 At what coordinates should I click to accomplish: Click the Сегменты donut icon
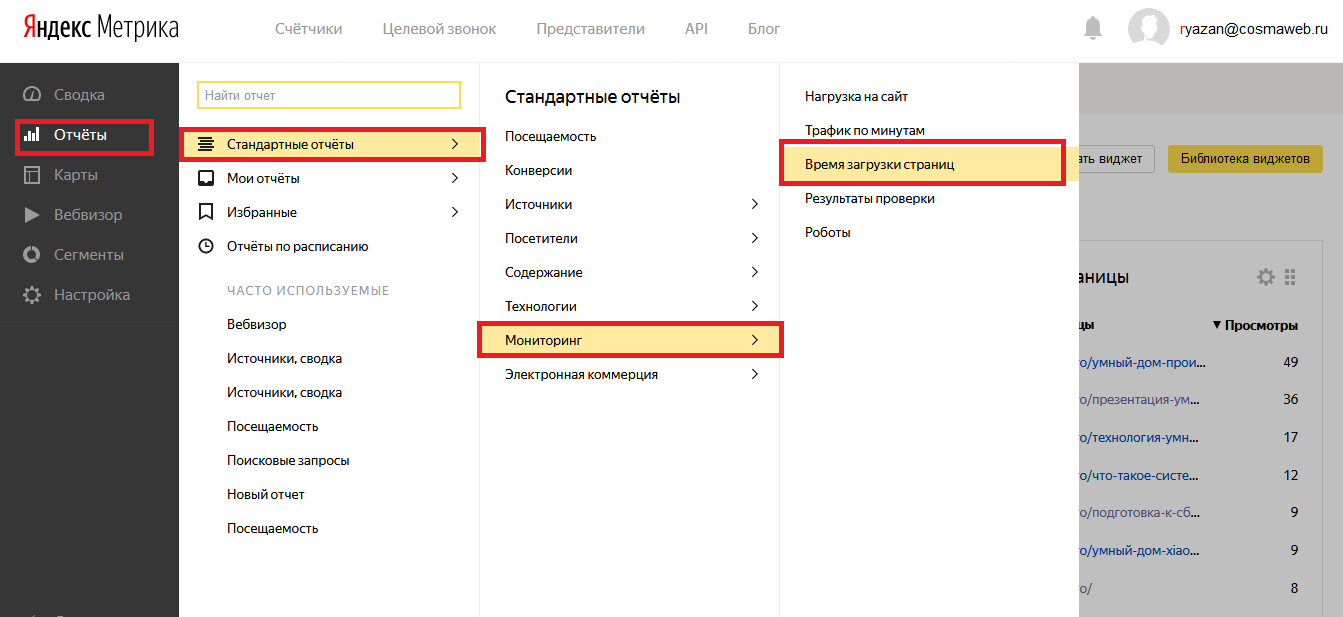pyautogui.click(x=33, y=255)
